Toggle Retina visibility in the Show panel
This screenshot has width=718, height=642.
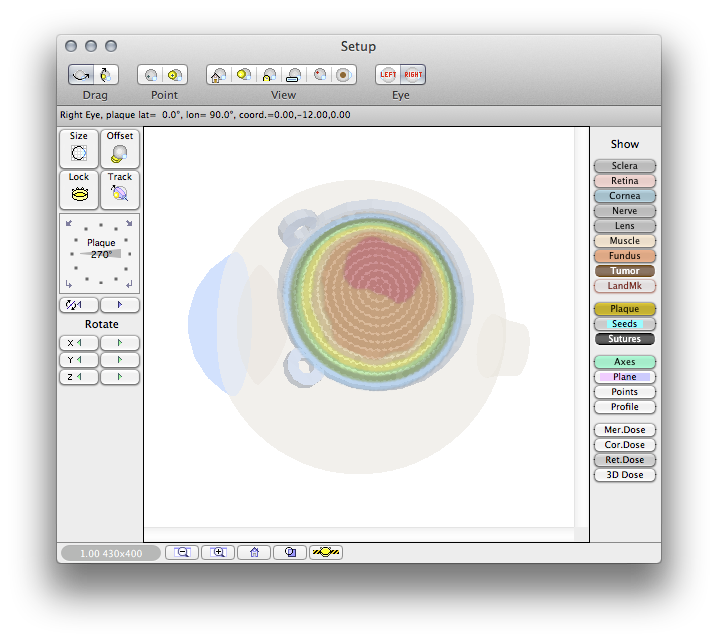pos(625,180)
